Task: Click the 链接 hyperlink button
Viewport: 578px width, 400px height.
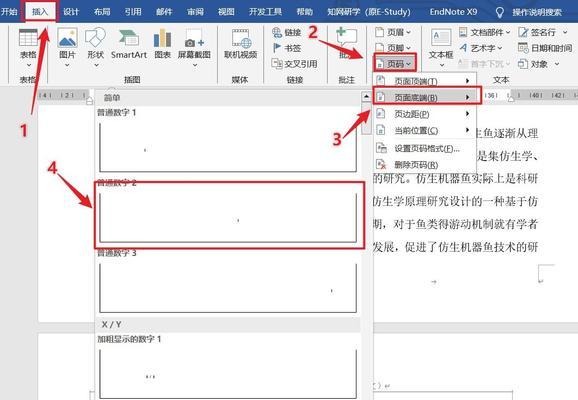Action: click(x=287, y=32)
